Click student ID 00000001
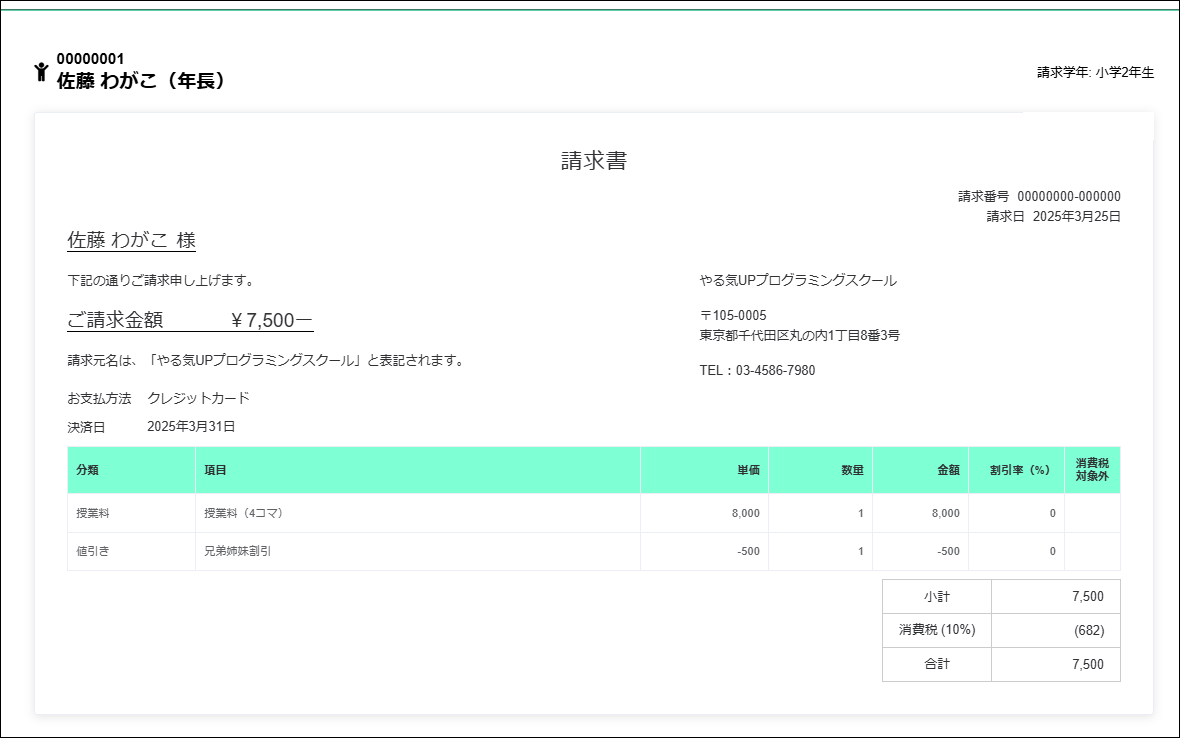1180x738 pixels. click(90, 59)
